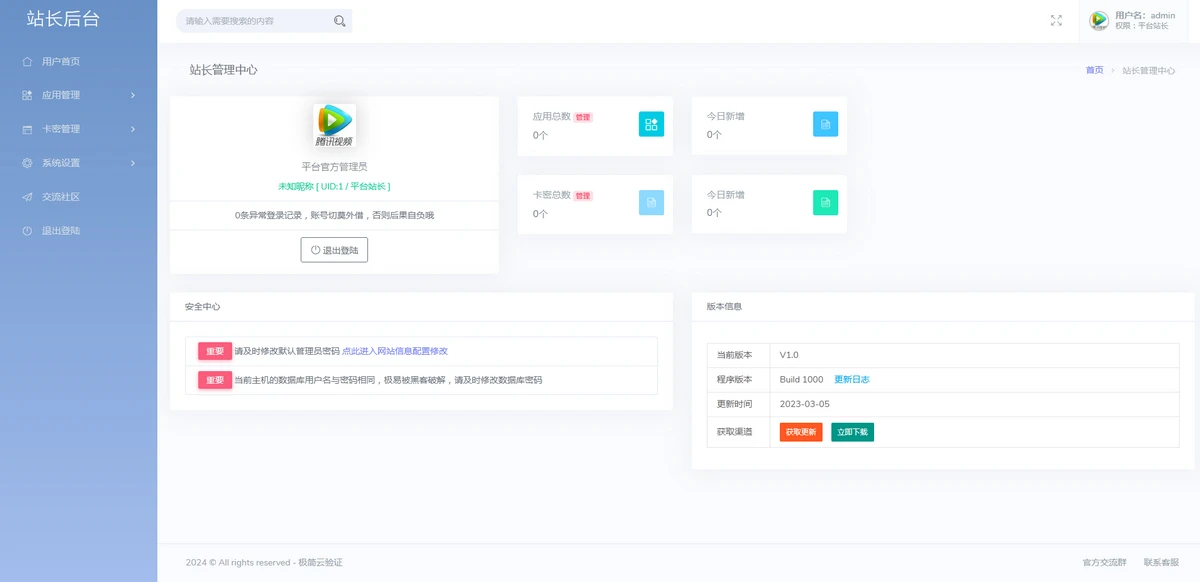Viewport: 1200px width, 582px height.
Task: Expand the 应用管理 sidebar menu
Action: click(78, 95)
